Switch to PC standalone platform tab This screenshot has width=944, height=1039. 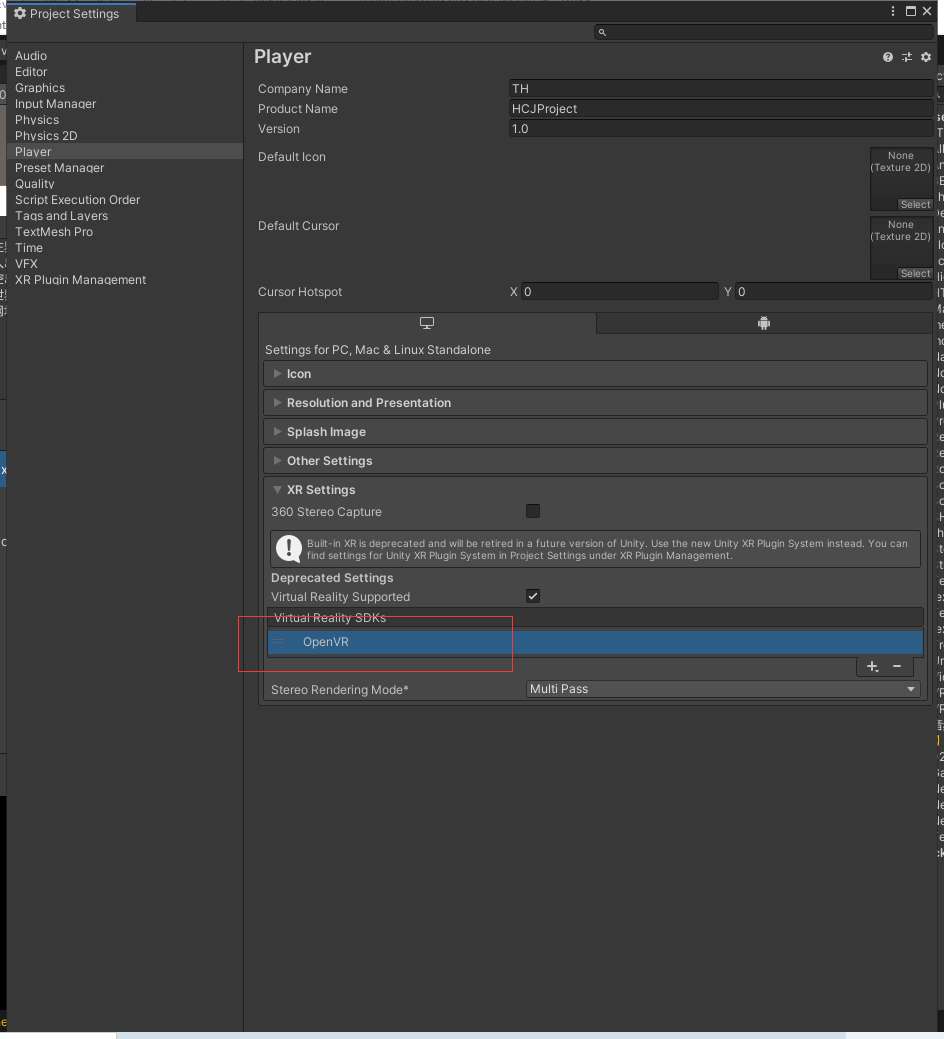[427, 323]
